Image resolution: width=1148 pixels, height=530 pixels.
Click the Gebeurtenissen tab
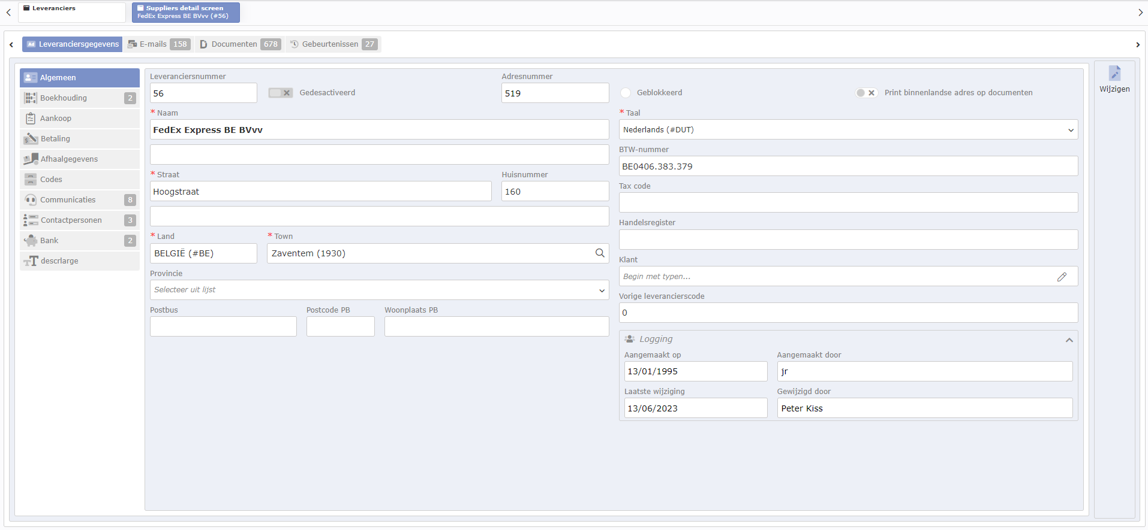coord(333,44)
